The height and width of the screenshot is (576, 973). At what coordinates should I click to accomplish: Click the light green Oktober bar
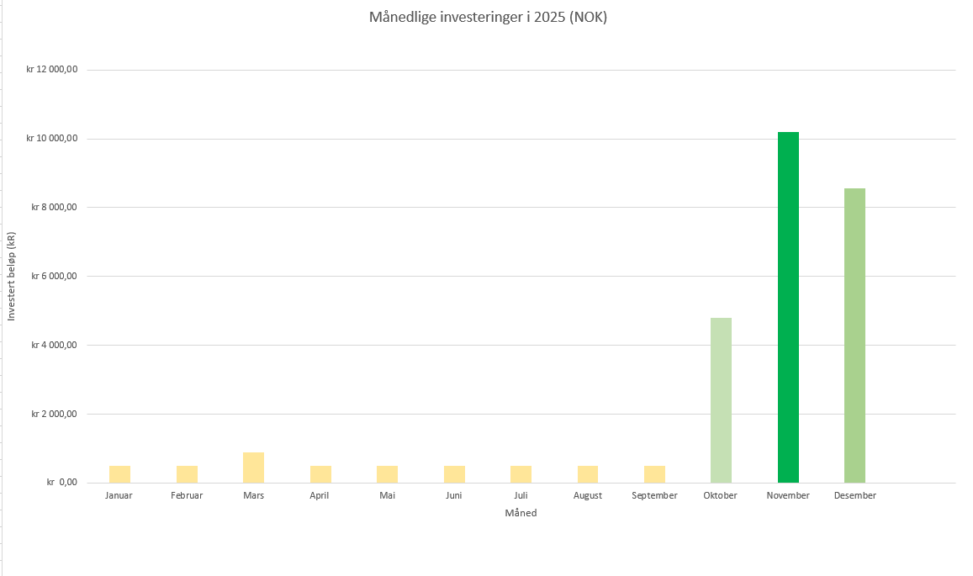point(721,400)
